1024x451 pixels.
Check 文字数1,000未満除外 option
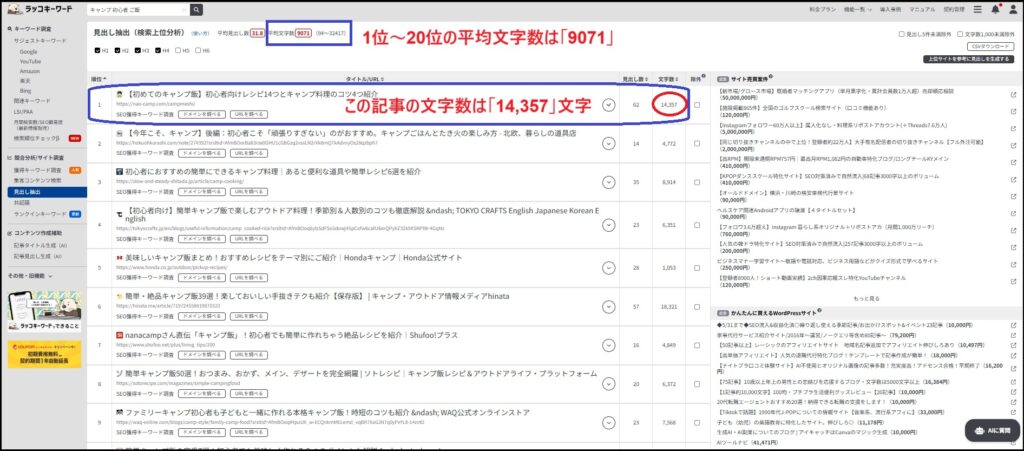pos(960,34)
